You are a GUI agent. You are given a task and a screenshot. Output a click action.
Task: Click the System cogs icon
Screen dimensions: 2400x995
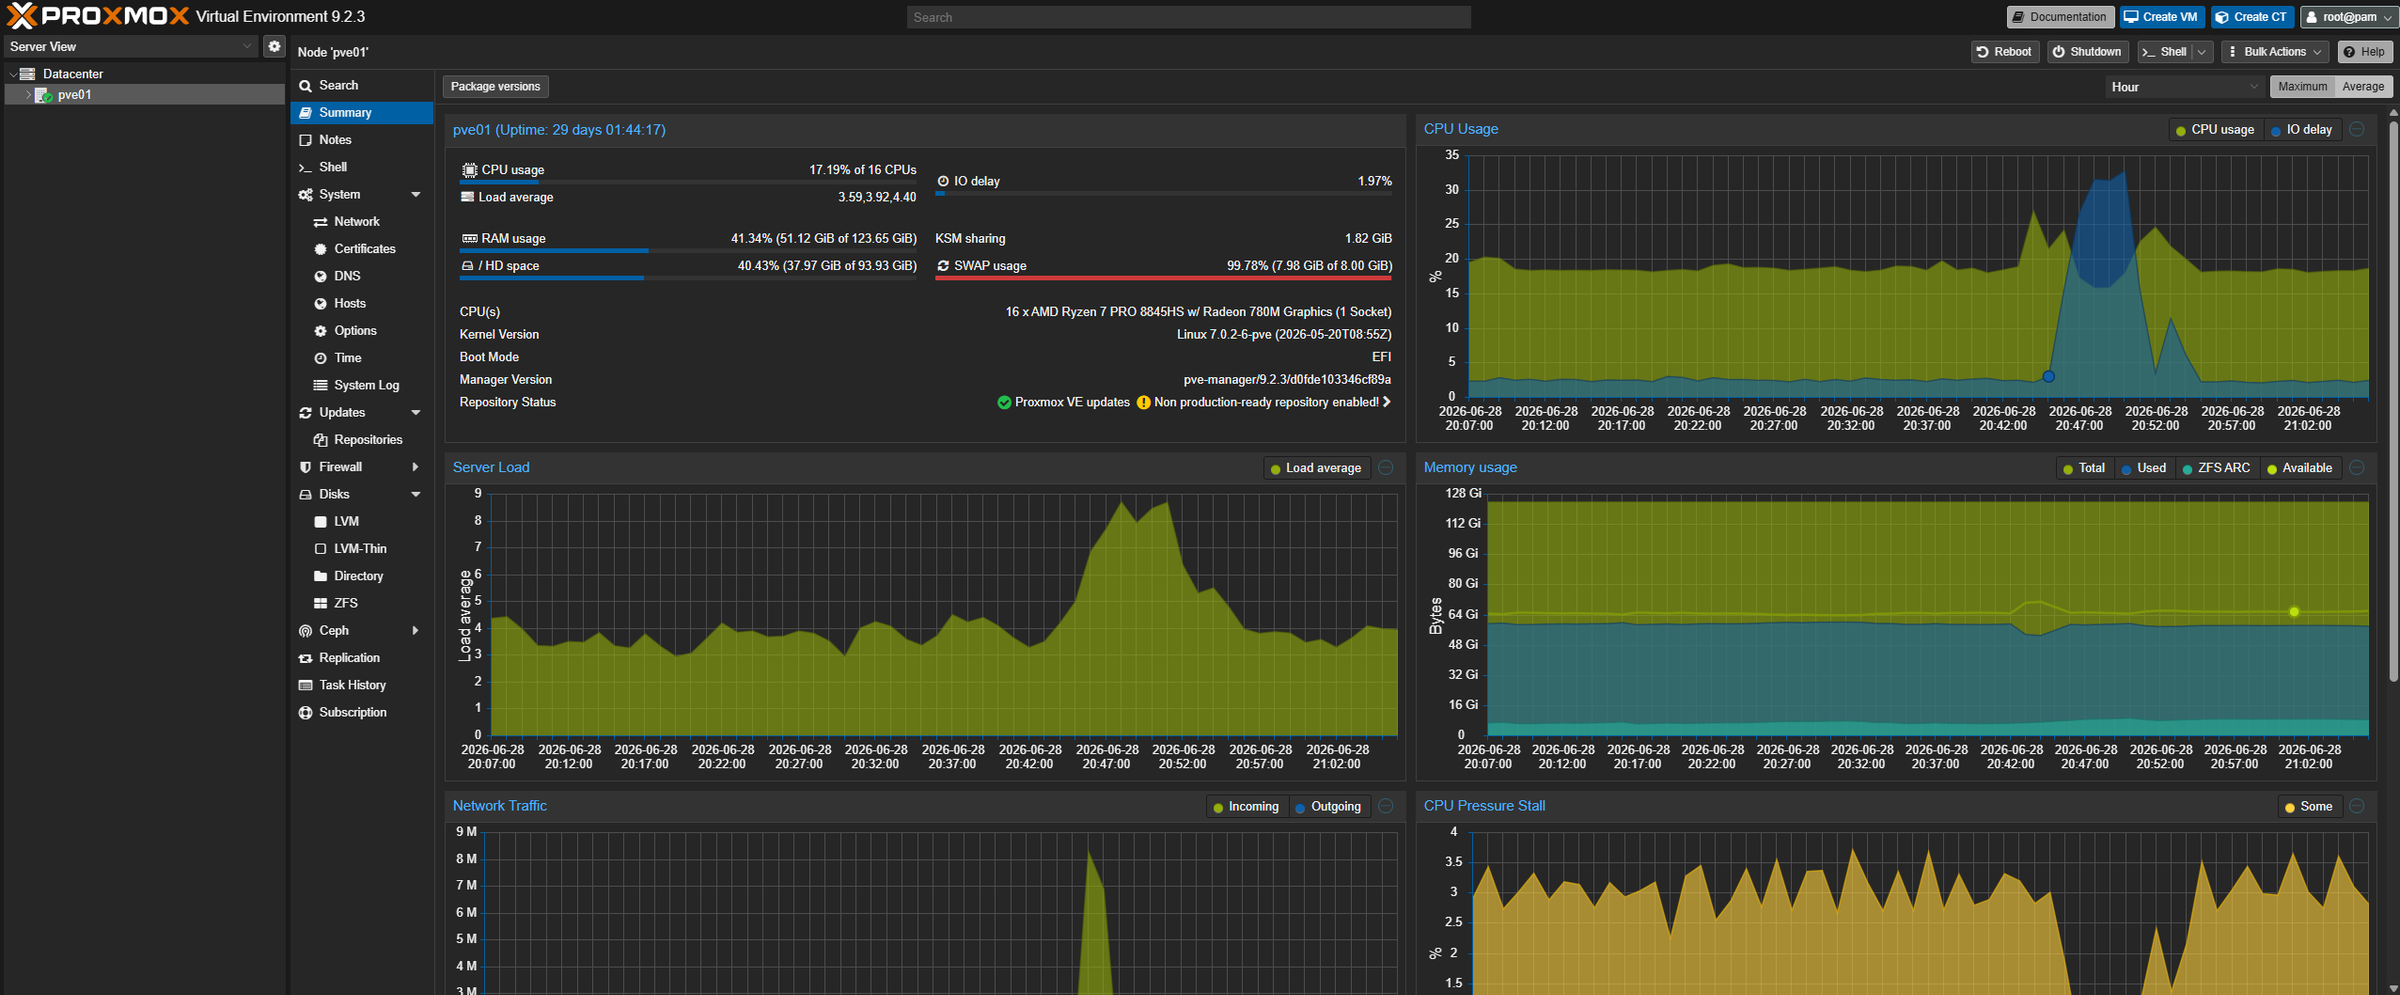click(305, 195)
